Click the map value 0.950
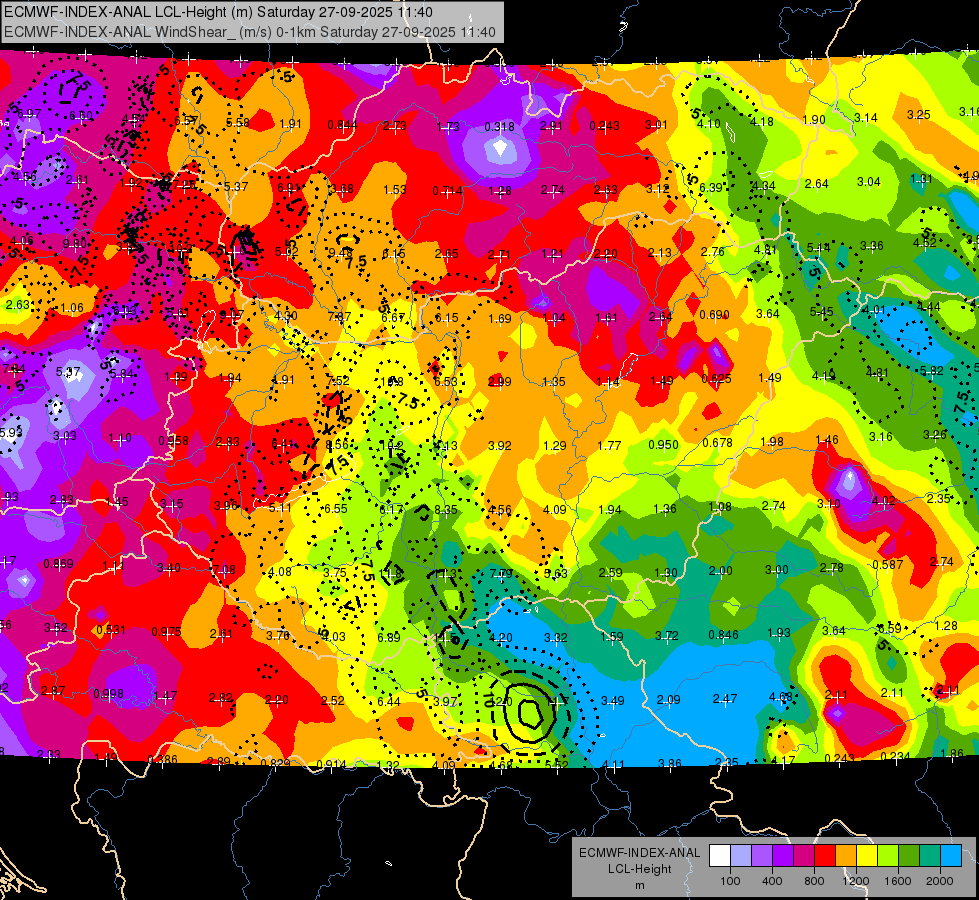Image resolution: width=979 pixels, height=900 pixels. click(663, 445)
